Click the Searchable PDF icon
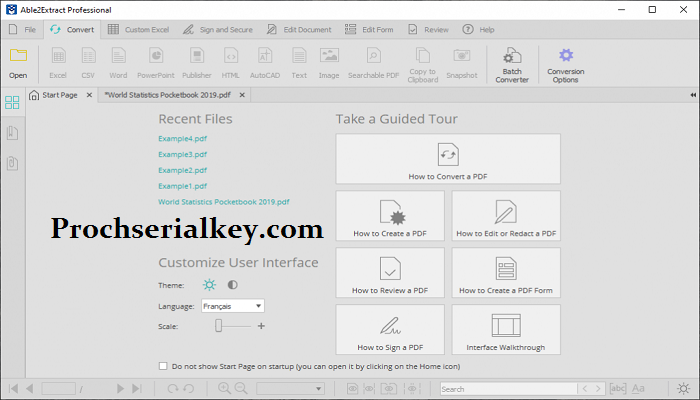700x400 pixels. point(374,56)
